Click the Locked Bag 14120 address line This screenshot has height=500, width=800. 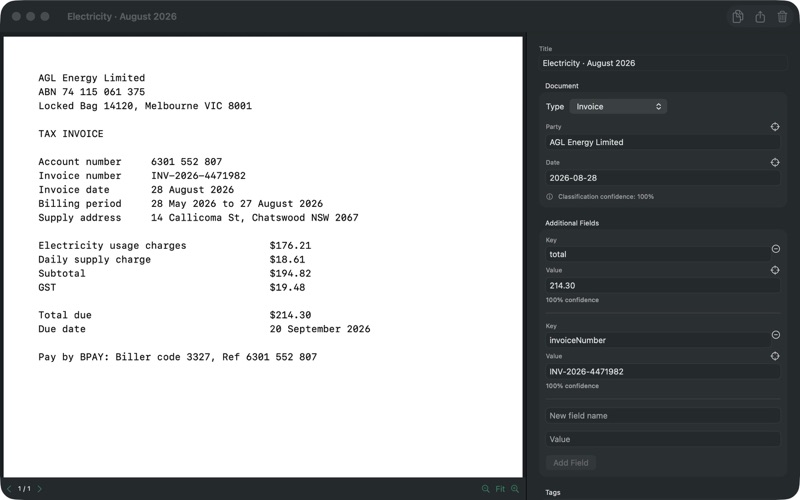click(x=145, y=106)
